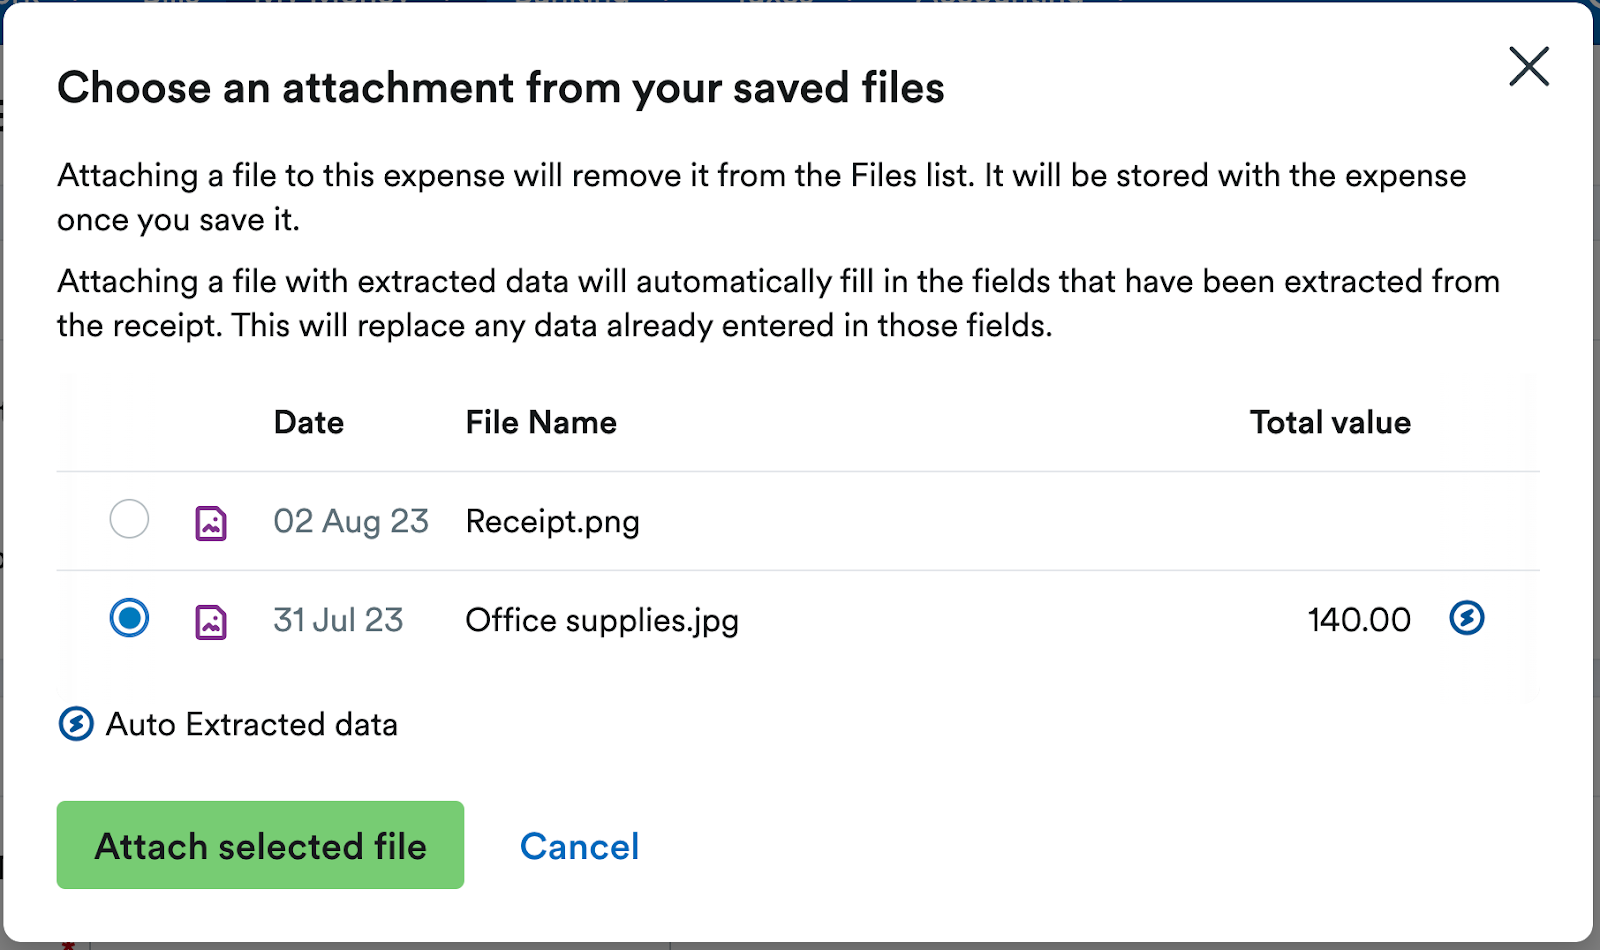The width and height of the screenshot is (1600, 950).
Task: Click the 140.00 total value figure
Action: pos(1360,619)
